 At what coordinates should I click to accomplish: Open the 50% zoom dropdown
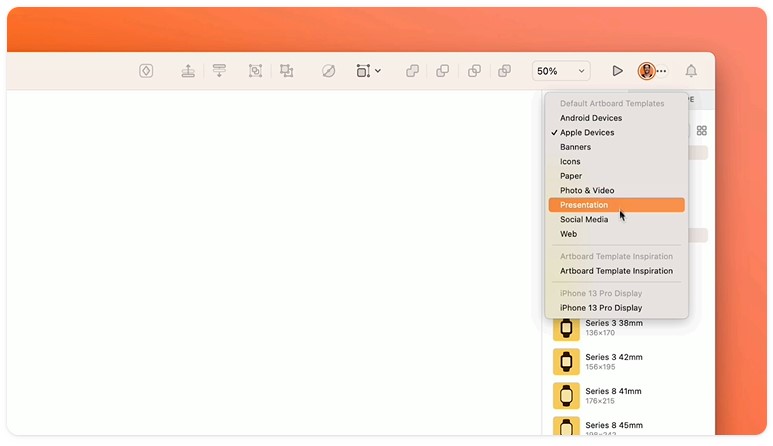pos(561,71)
